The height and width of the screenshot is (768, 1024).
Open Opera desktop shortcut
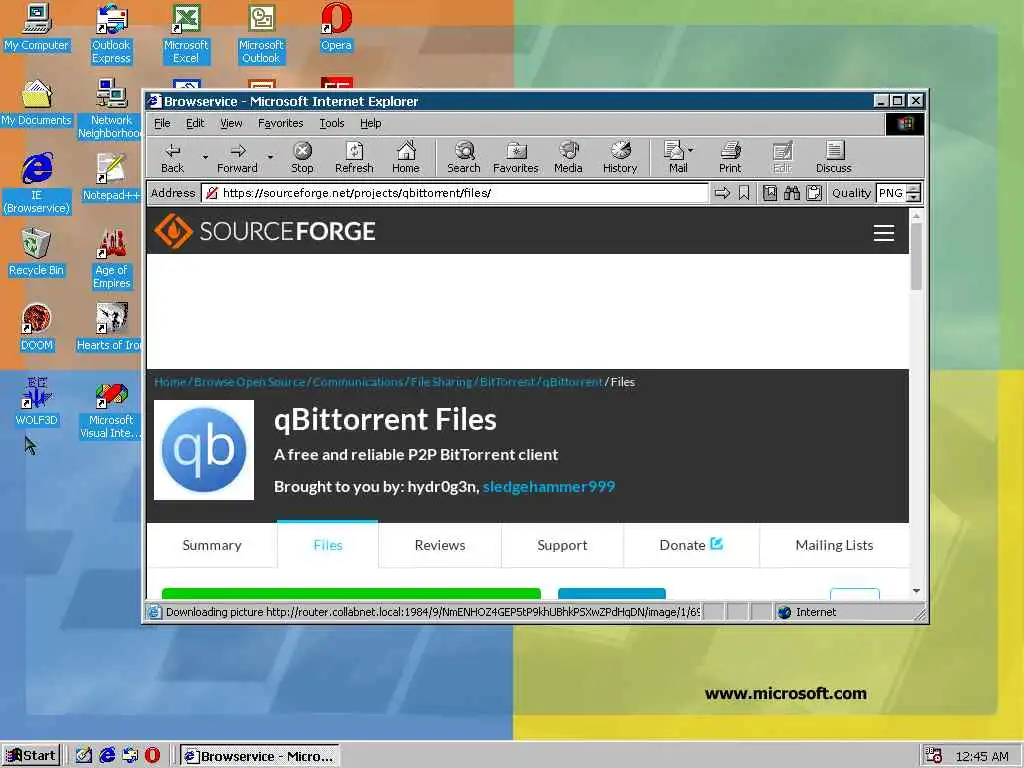[x=336, y=27]
